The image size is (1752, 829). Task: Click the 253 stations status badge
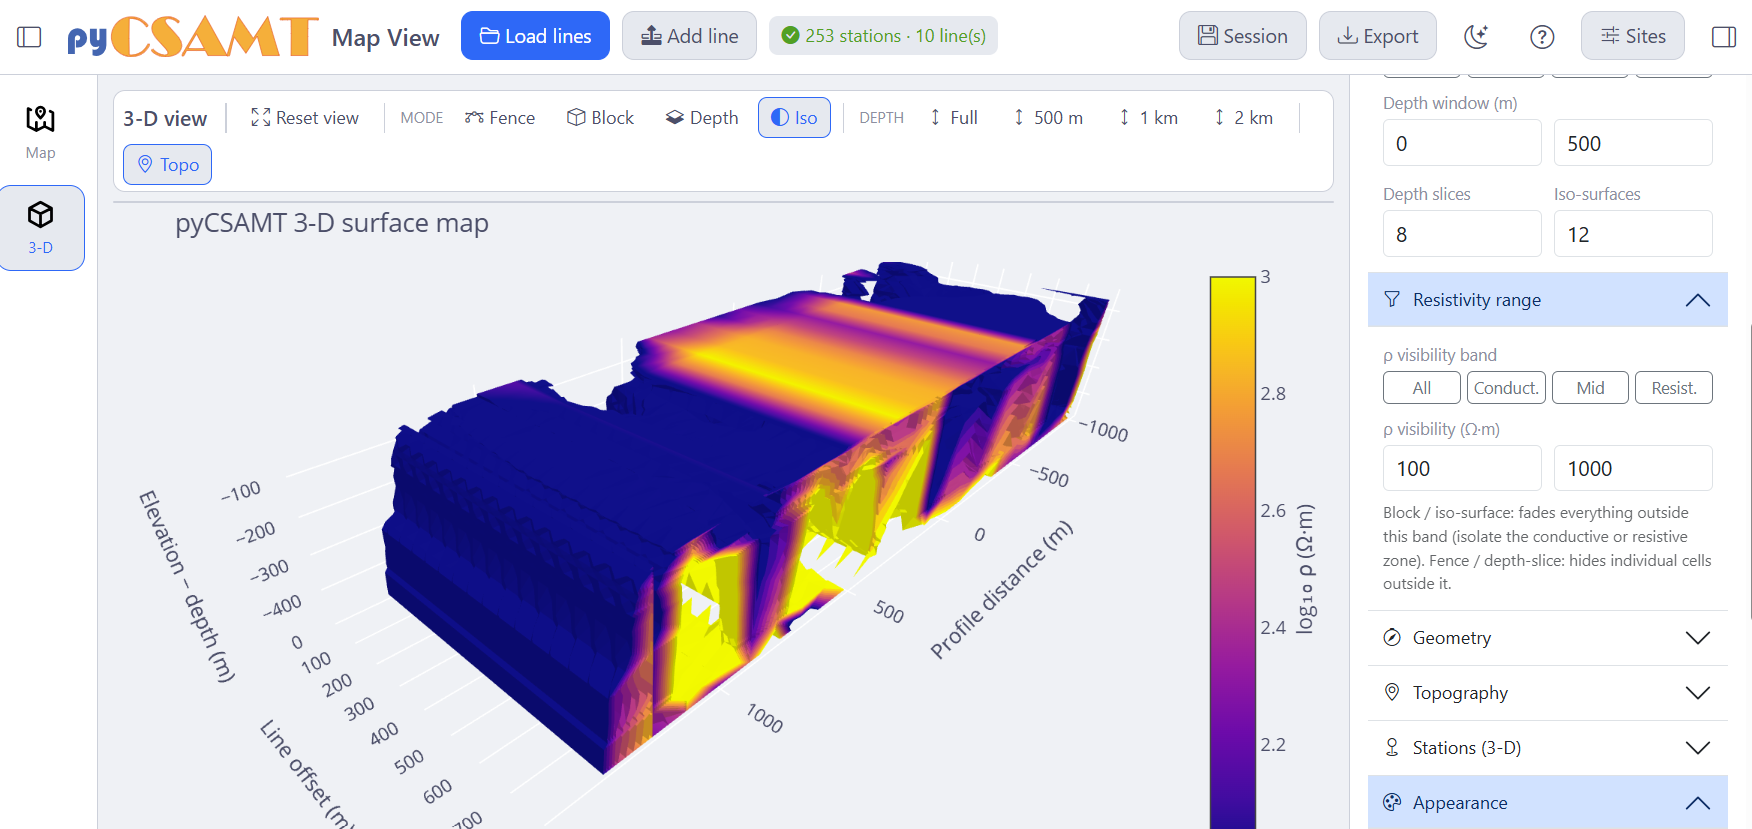883,36
